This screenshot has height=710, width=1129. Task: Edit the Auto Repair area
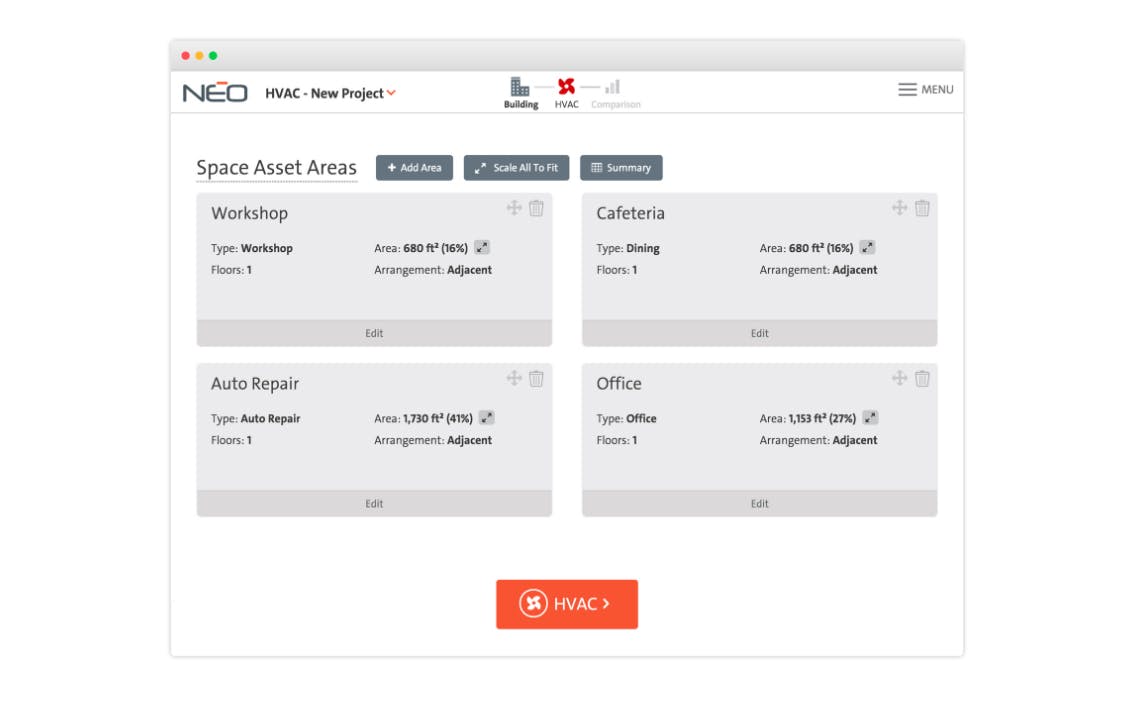373,503
